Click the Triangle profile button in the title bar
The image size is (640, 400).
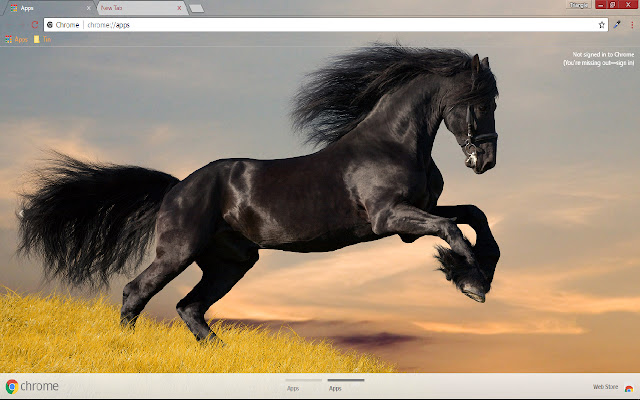pyautogui.click(x=579, y=5)
